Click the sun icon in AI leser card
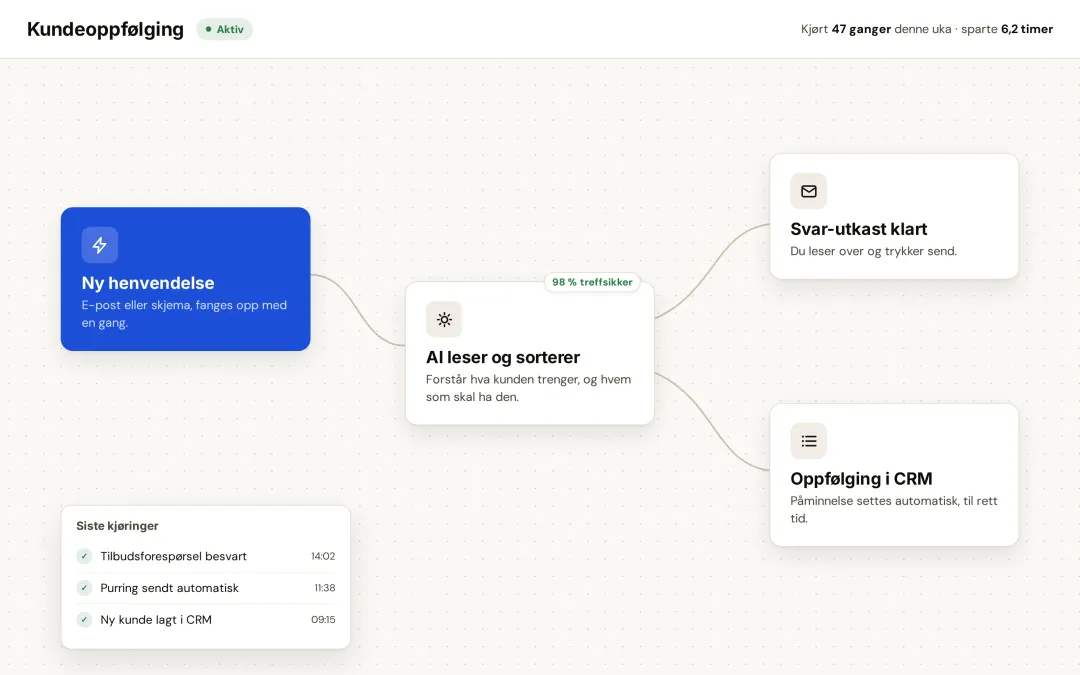The height and width of the screenshot is (675, 1080). pos(444,320)
